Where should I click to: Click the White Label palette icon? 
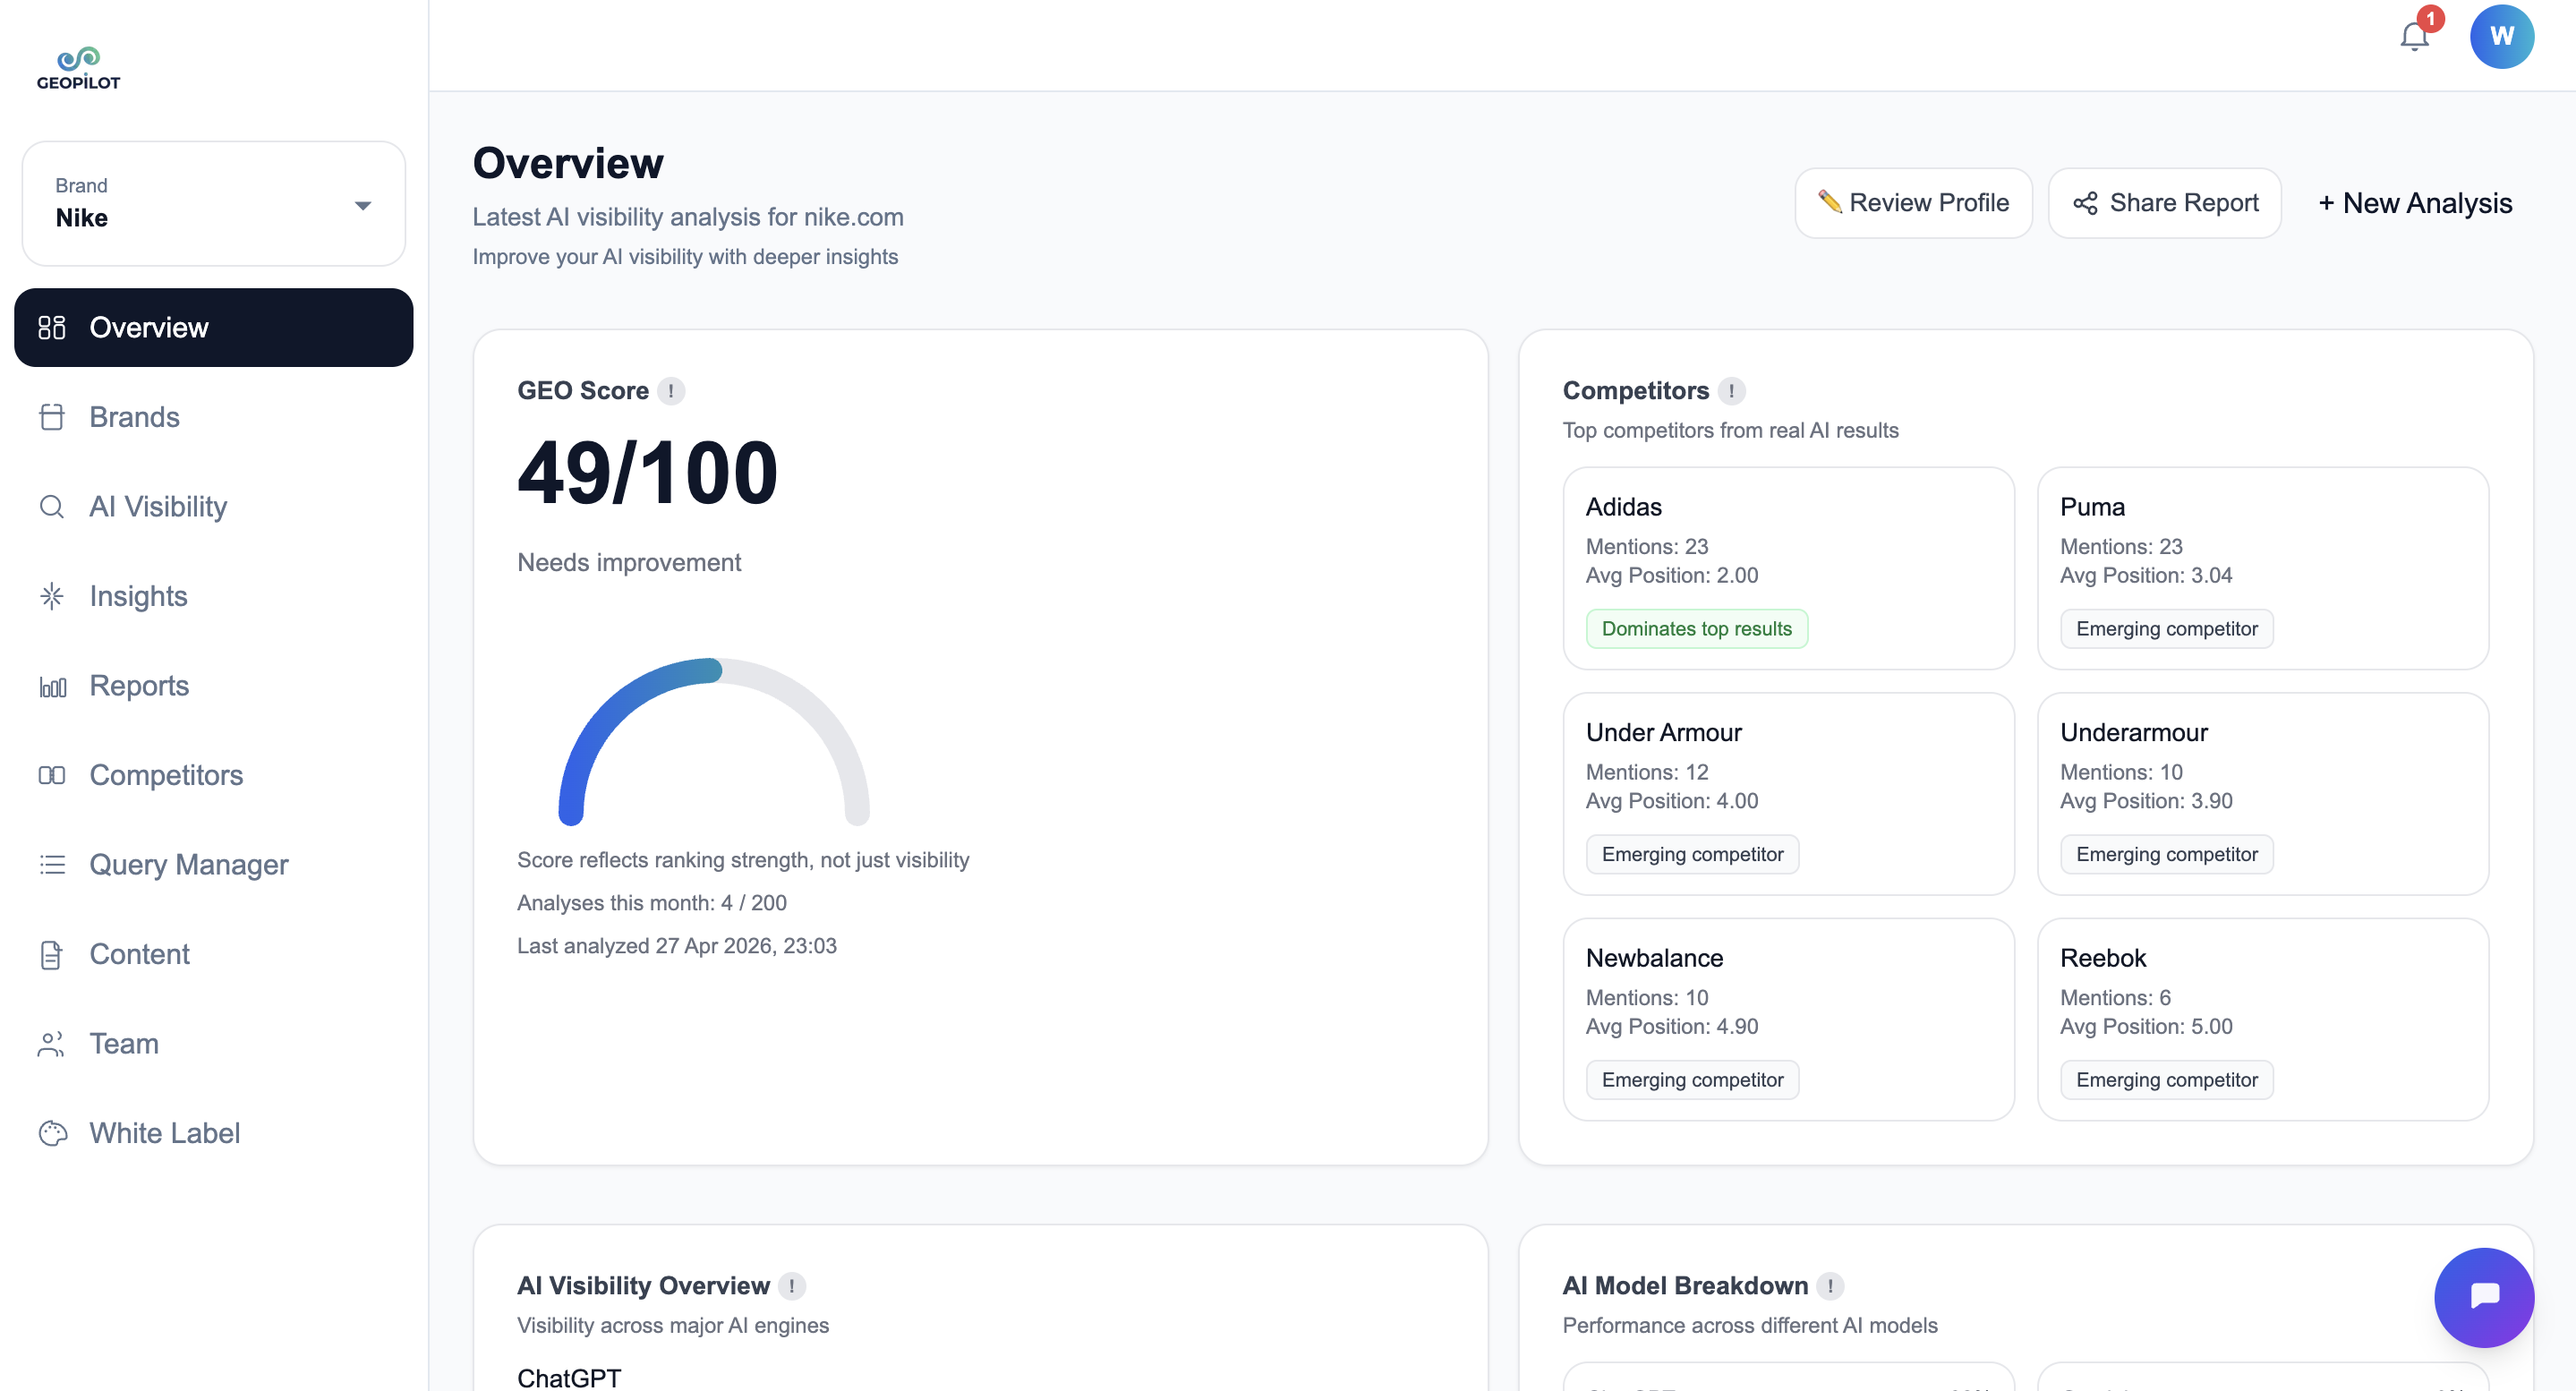pyautogui.click(x=52, y=1133)
